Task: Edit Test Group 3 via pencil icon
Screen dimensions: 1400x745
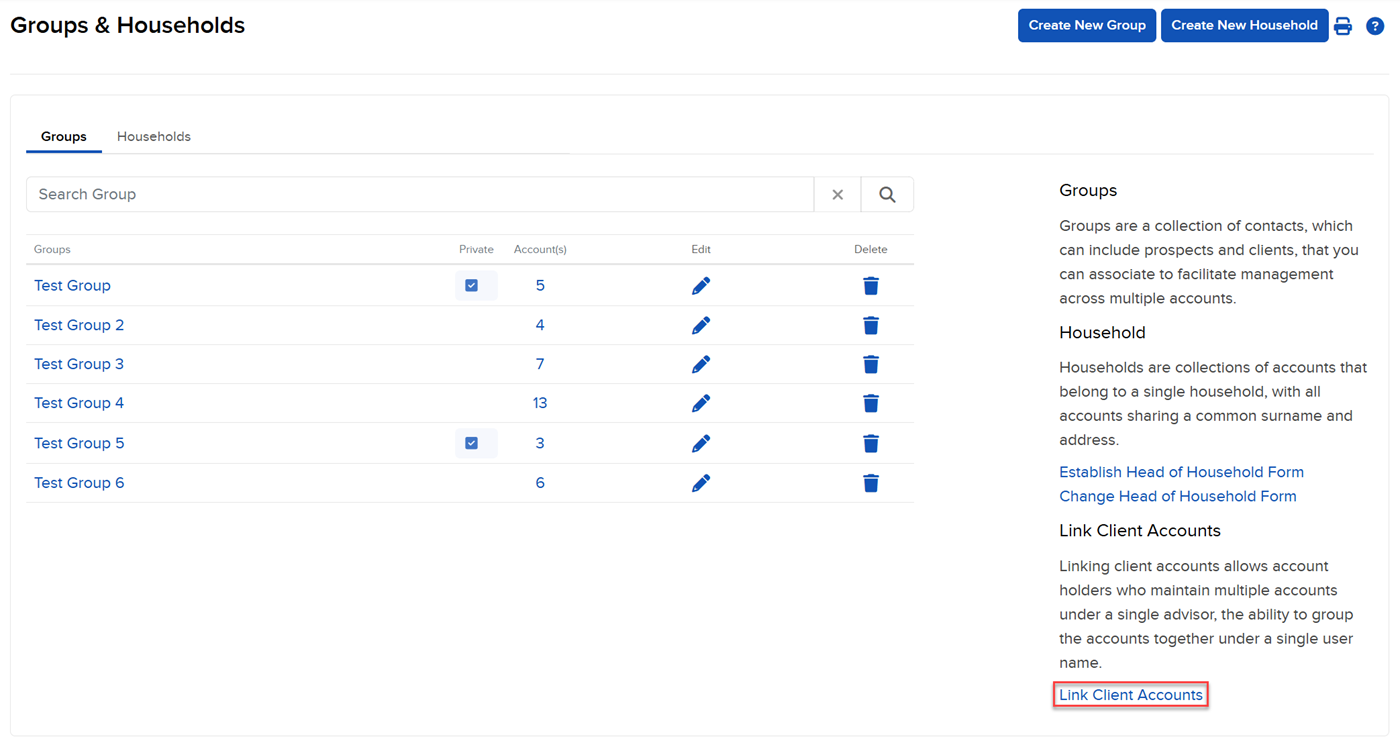Action: [x=700, y=363]
